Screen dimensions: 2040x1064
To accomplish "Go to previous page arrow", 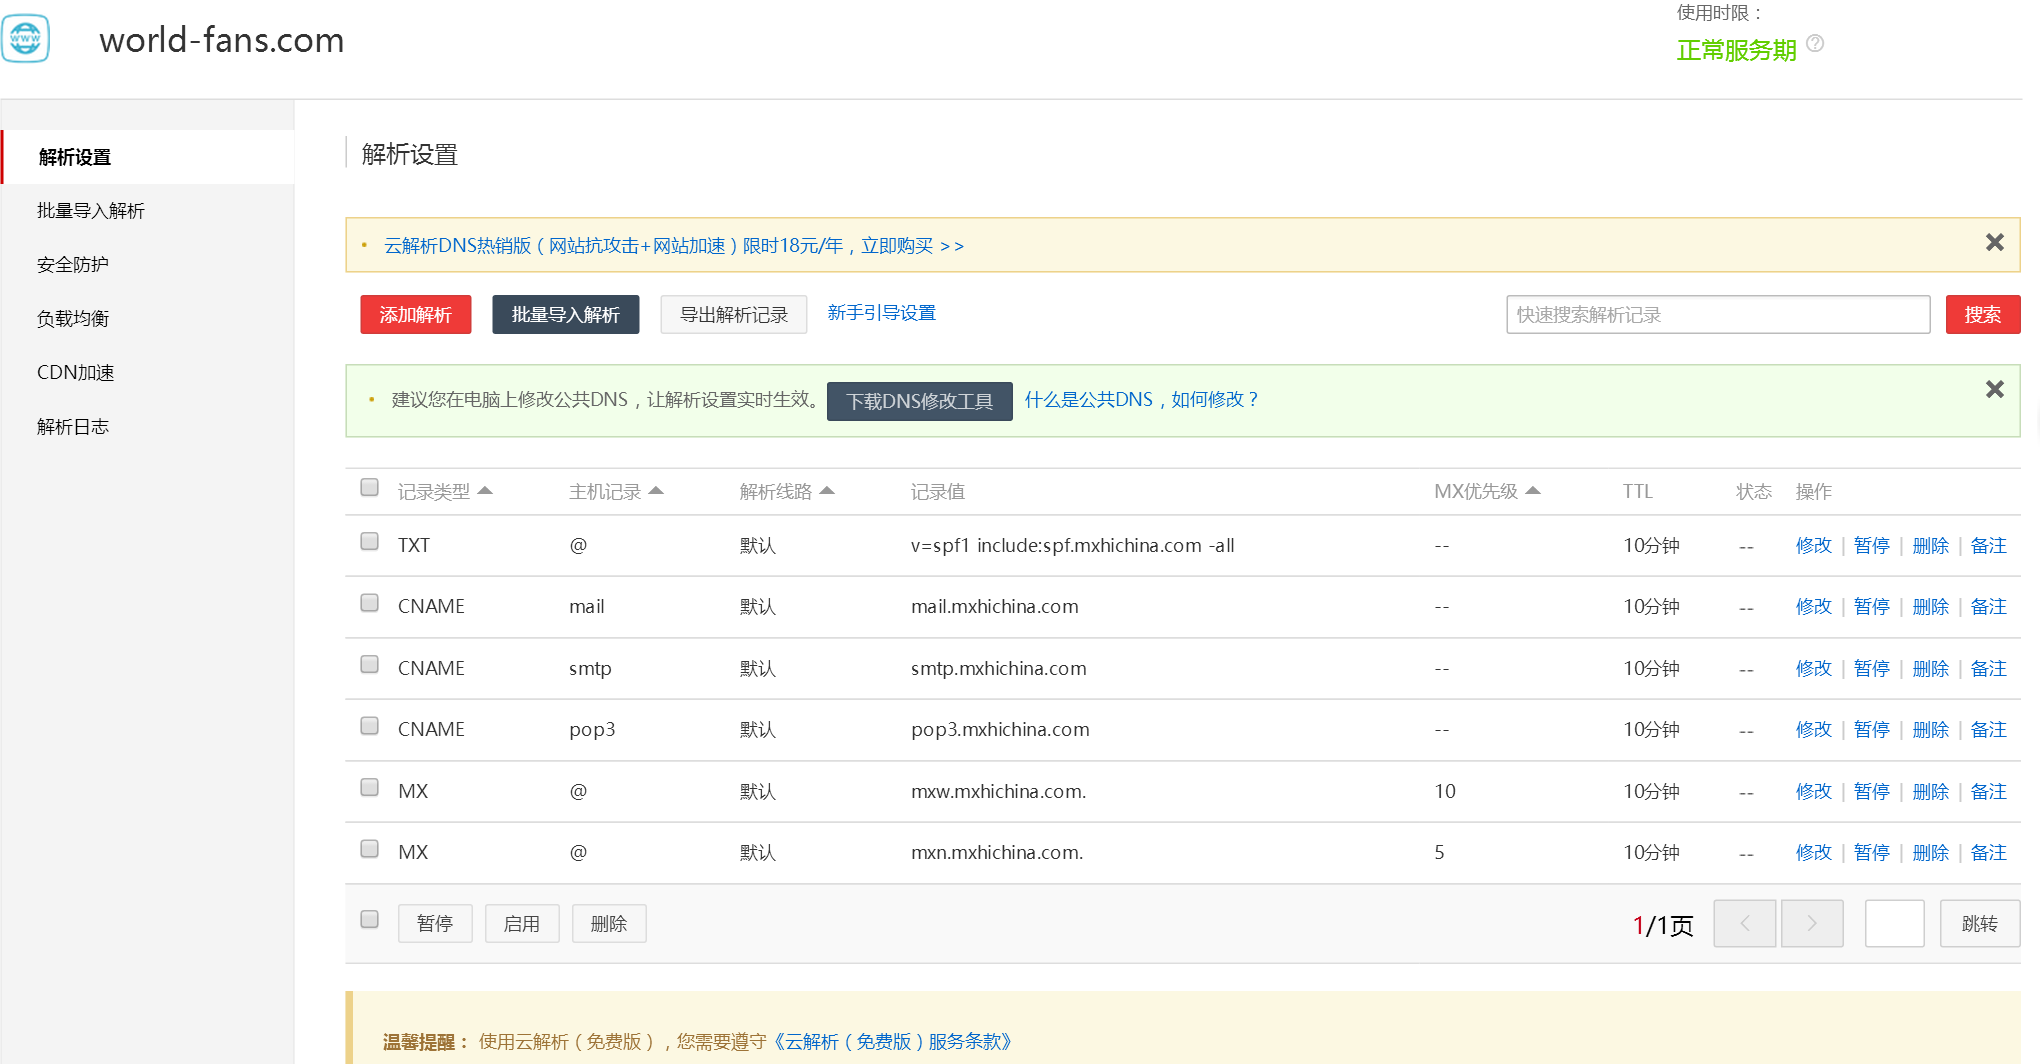I will click(1744, 923).
